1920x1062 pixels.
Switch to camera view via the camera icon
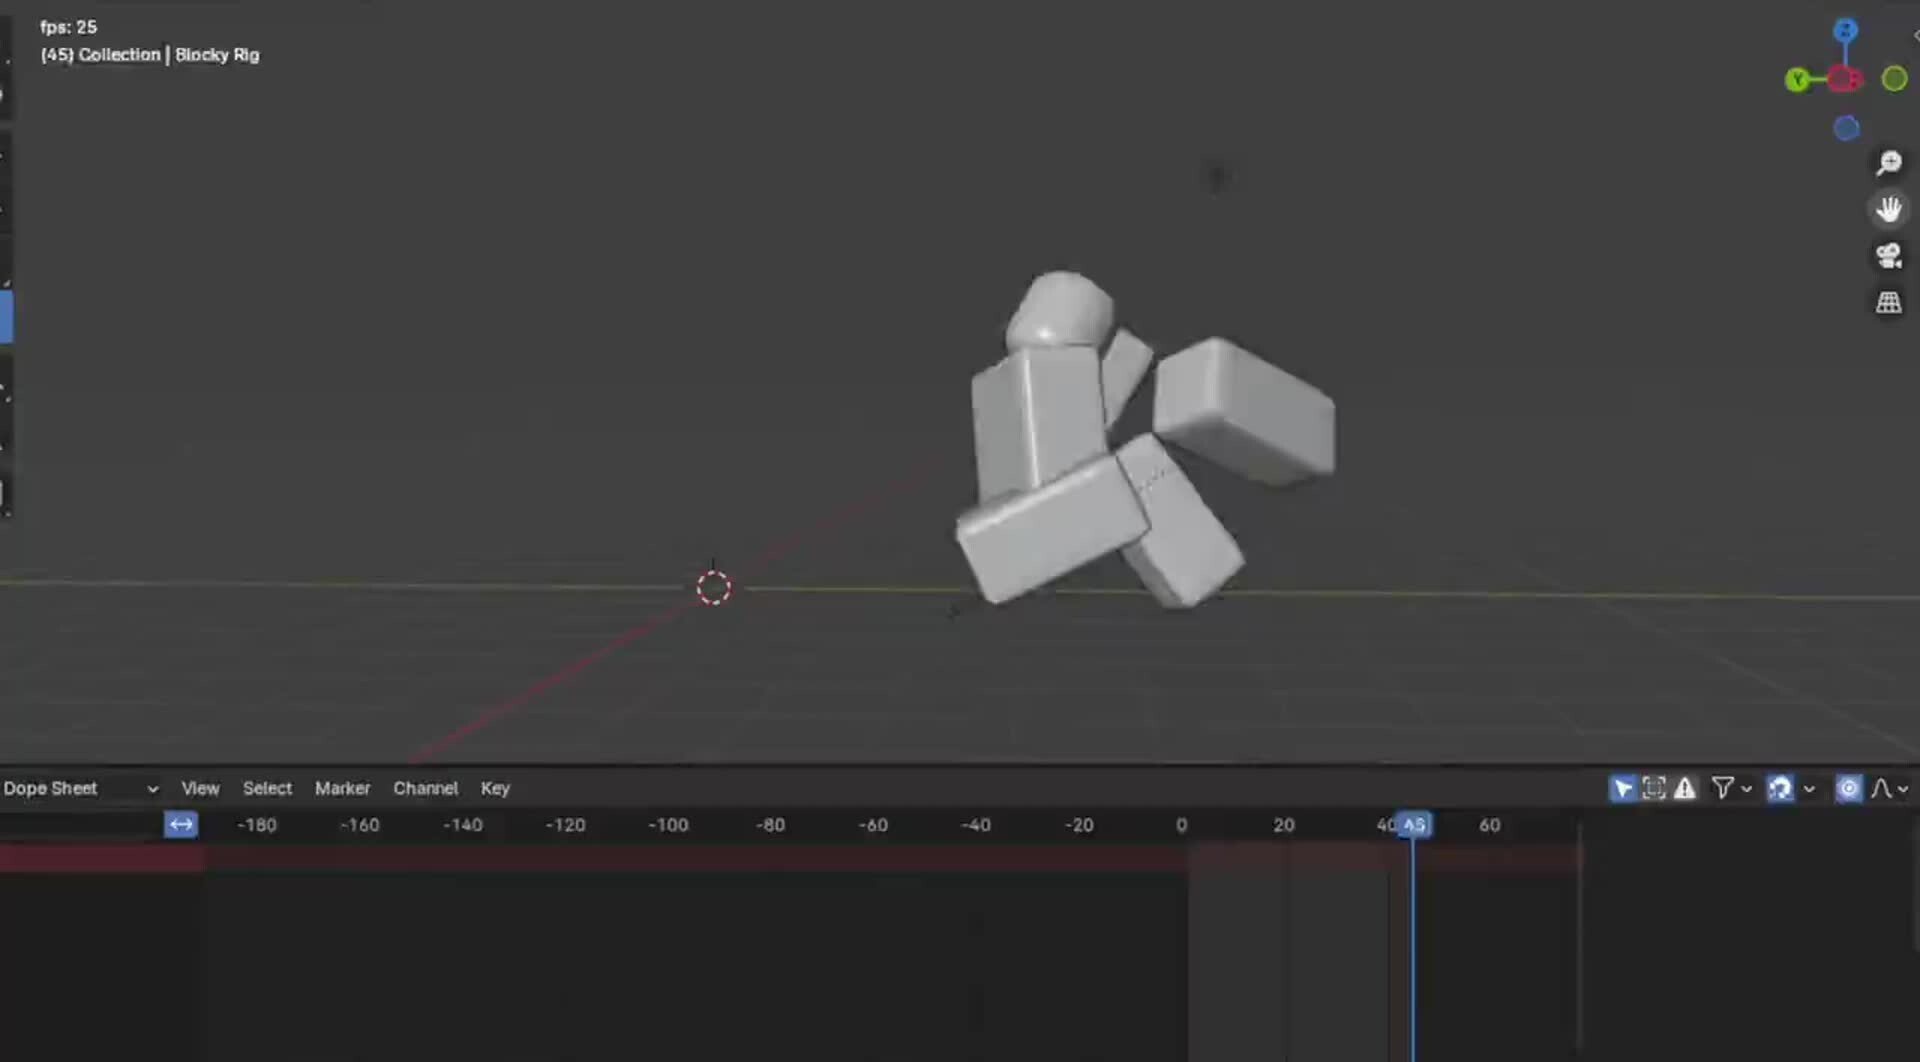(x=1889, y=256)
